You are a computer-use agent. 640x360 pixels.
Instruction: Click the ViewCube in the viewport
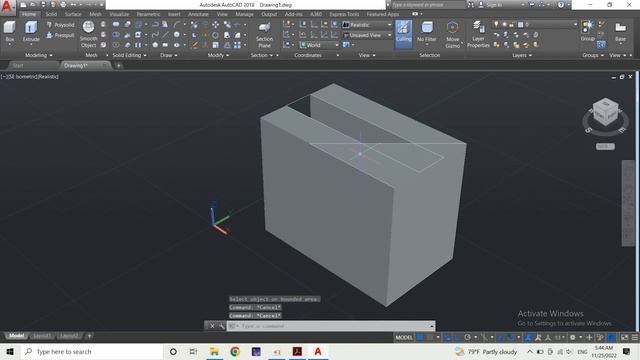coord(605,112)
